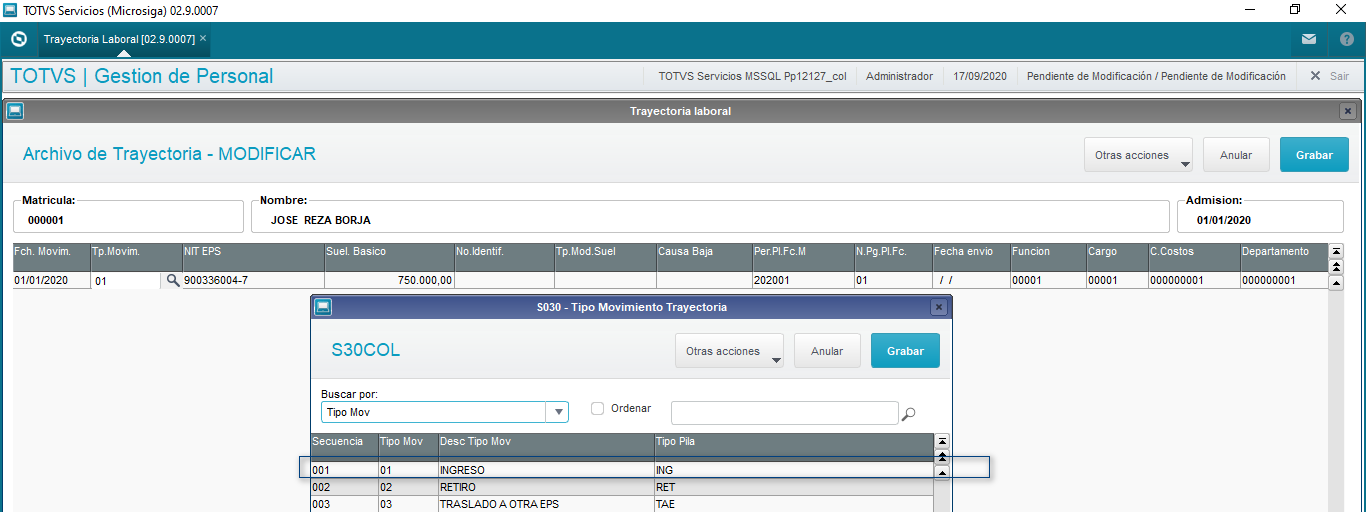Screen dimensions: 1366x512
Task: Close the Trayectoria Laboral tab with its x
Action: [203, 38]
